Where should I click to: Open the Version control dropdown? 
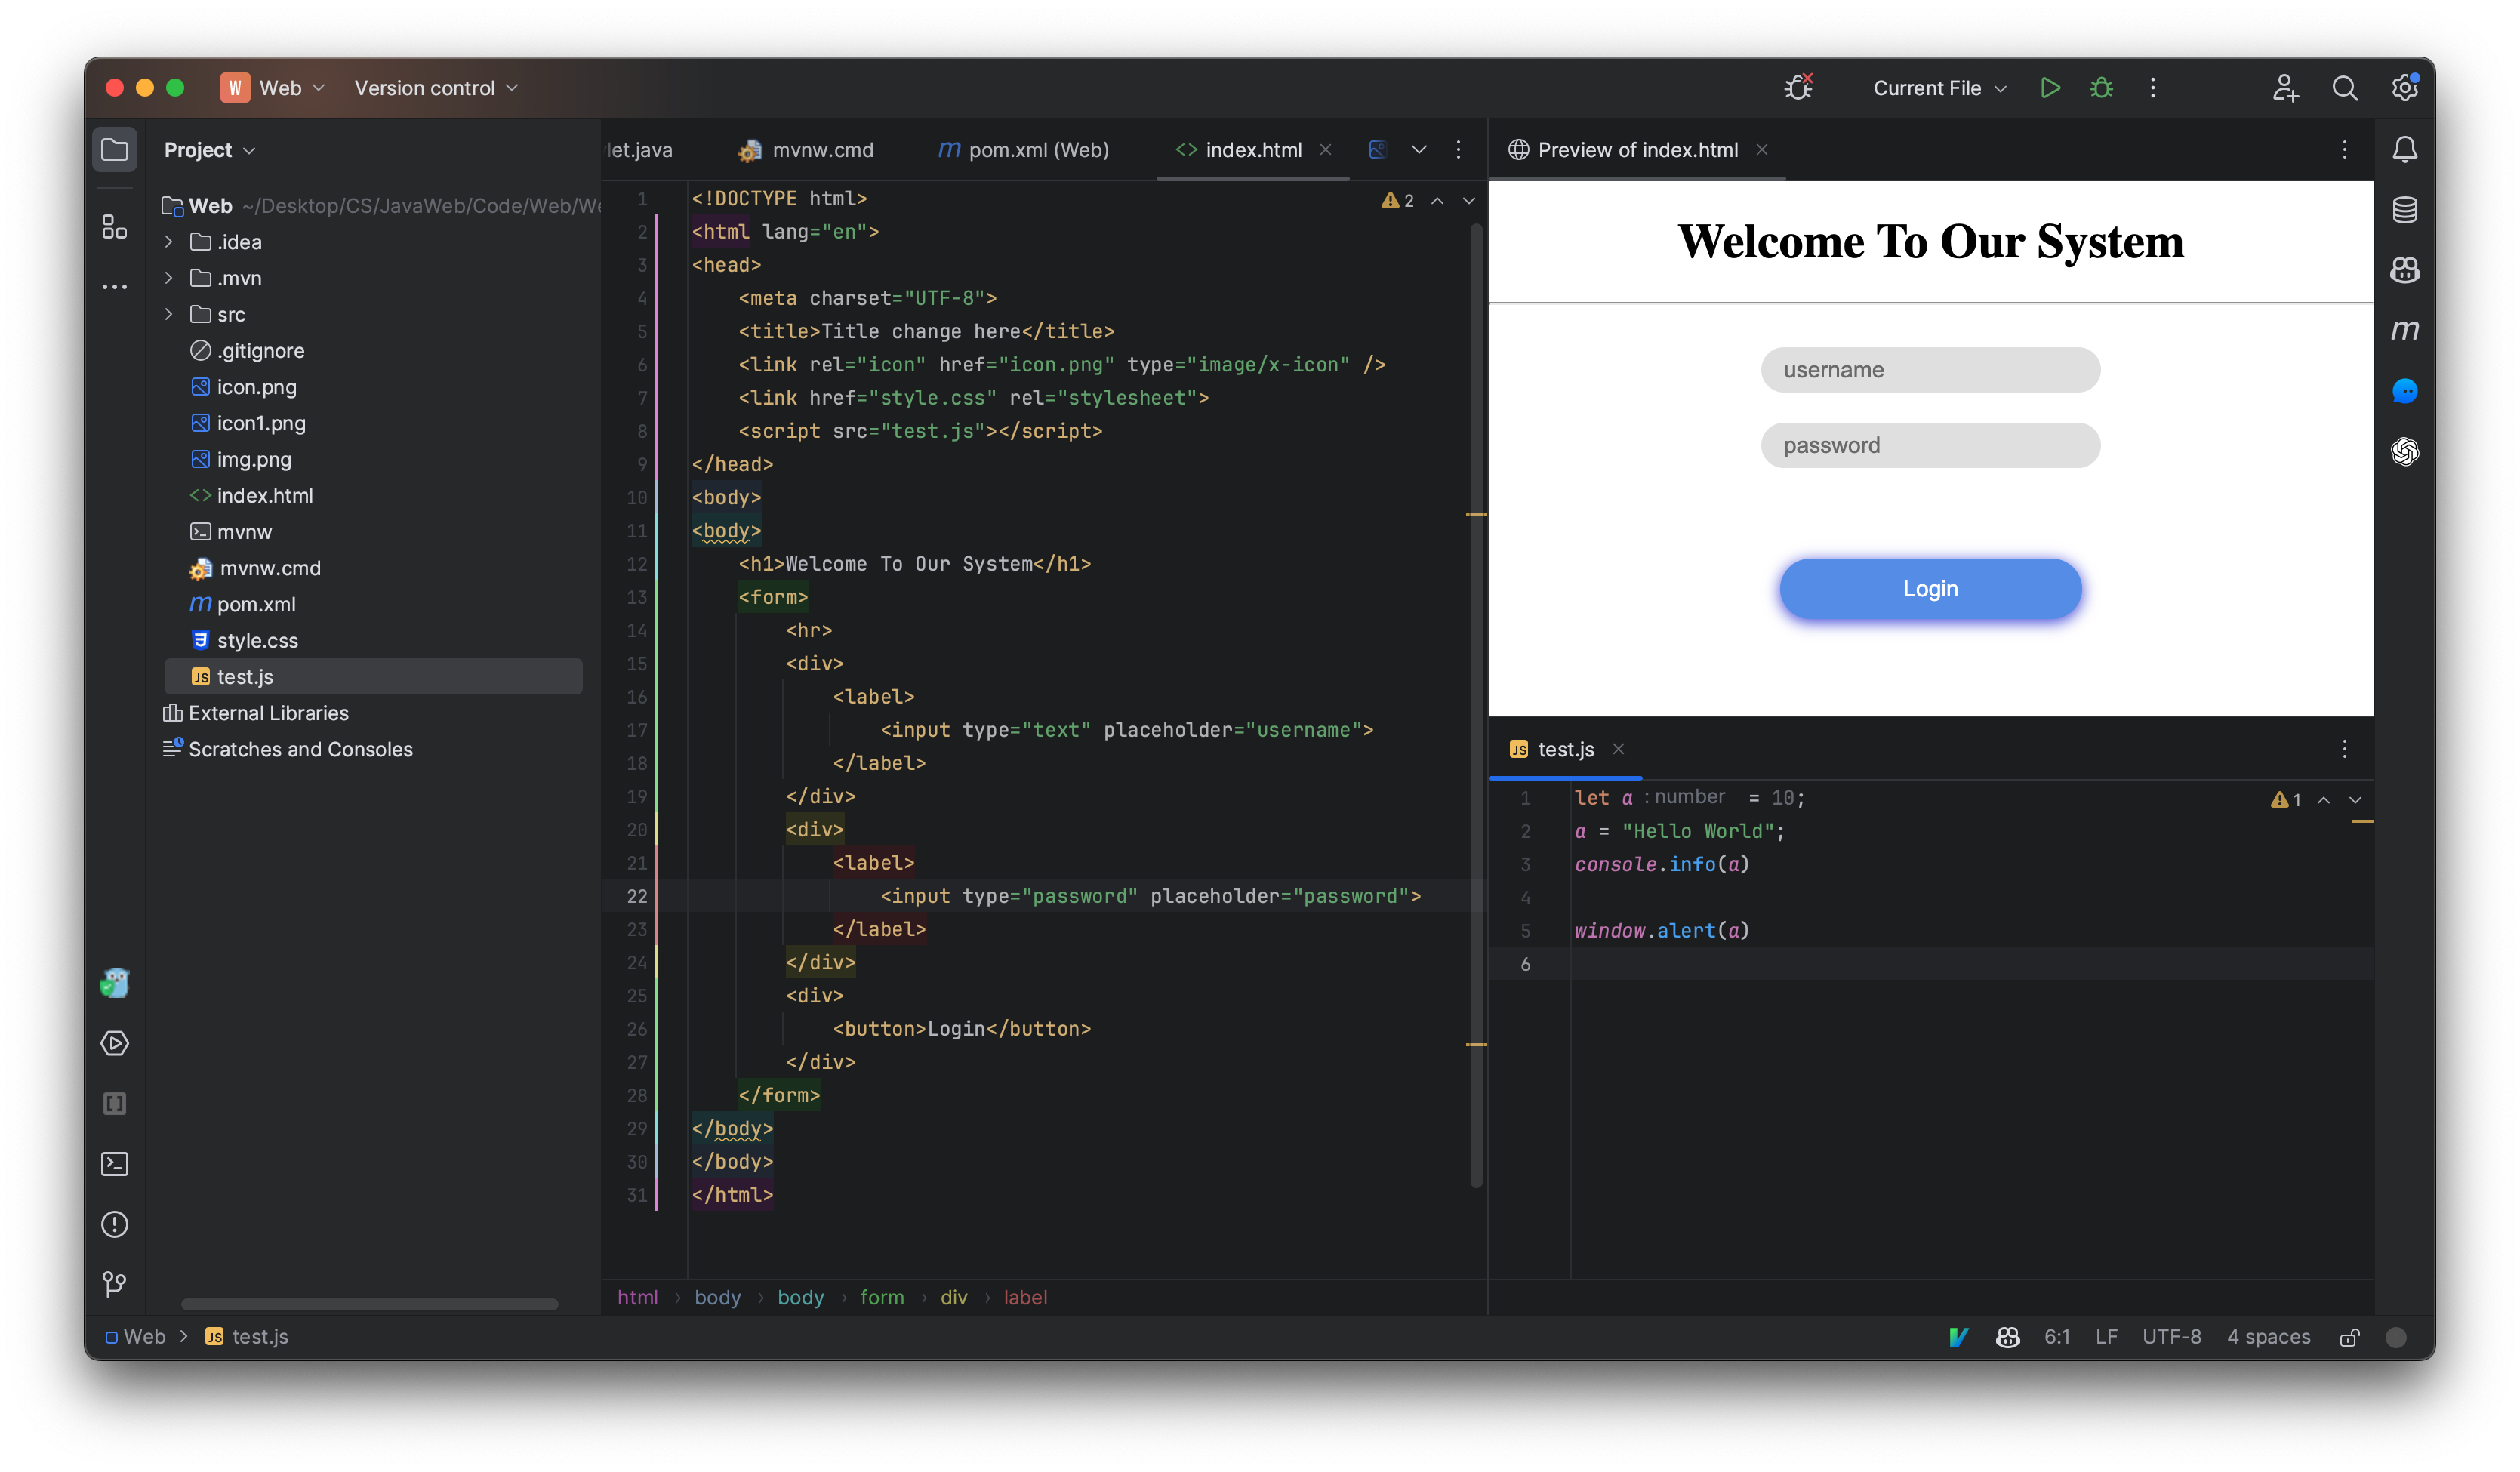[x=436, y=88]
